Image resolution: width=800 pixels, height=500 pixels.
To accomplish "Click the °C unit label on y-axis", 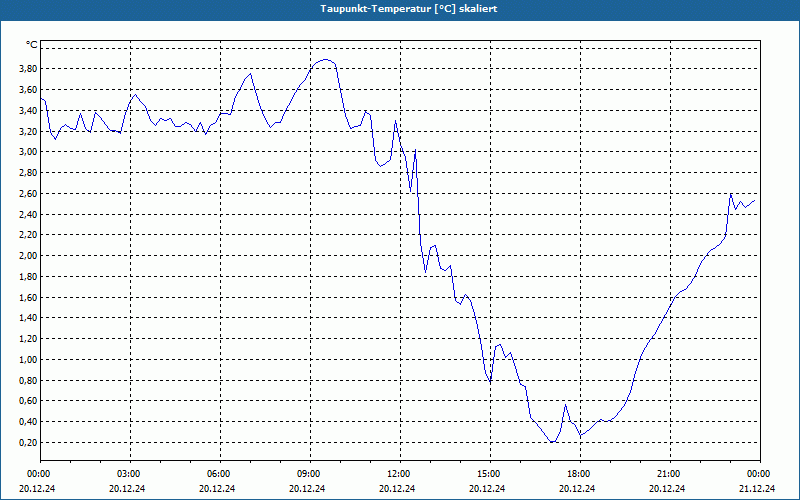I will (x=32, y=45).
